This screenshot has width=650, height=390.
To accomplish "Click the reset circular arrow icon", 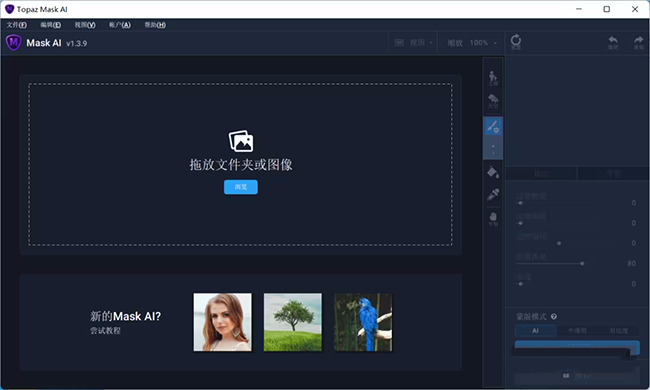I will 516,42.
